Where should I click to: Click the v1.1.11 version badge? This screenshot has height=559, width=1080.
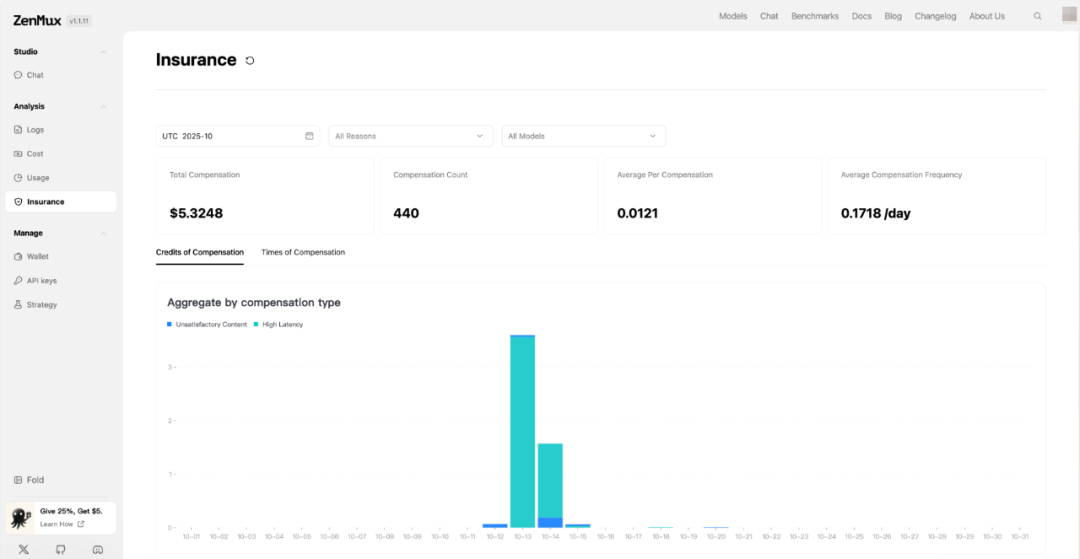coord(79,21)
